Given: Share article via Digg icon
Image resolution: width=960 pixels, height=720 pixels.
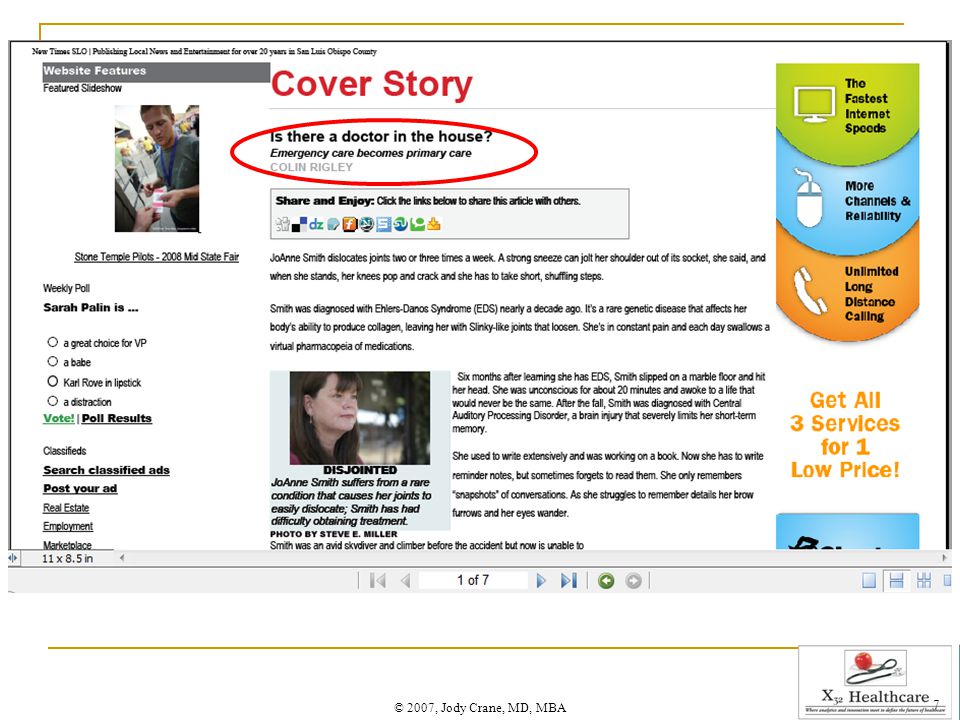Looking at the screenshot, I should point(282,224).
